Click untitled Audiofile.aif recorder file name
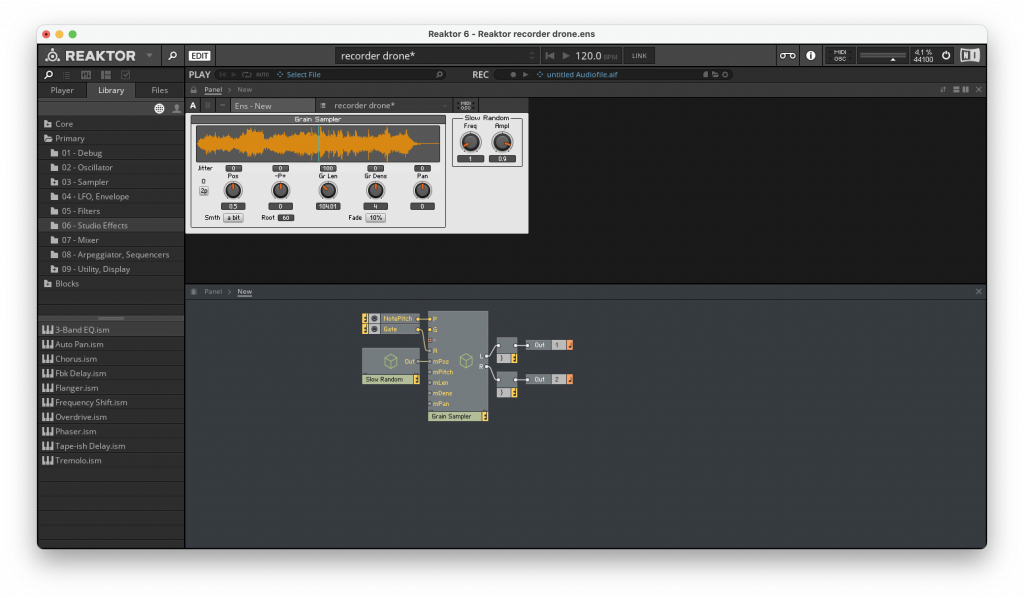Viewport: 1024px width, 598px height. click(581, 74)
